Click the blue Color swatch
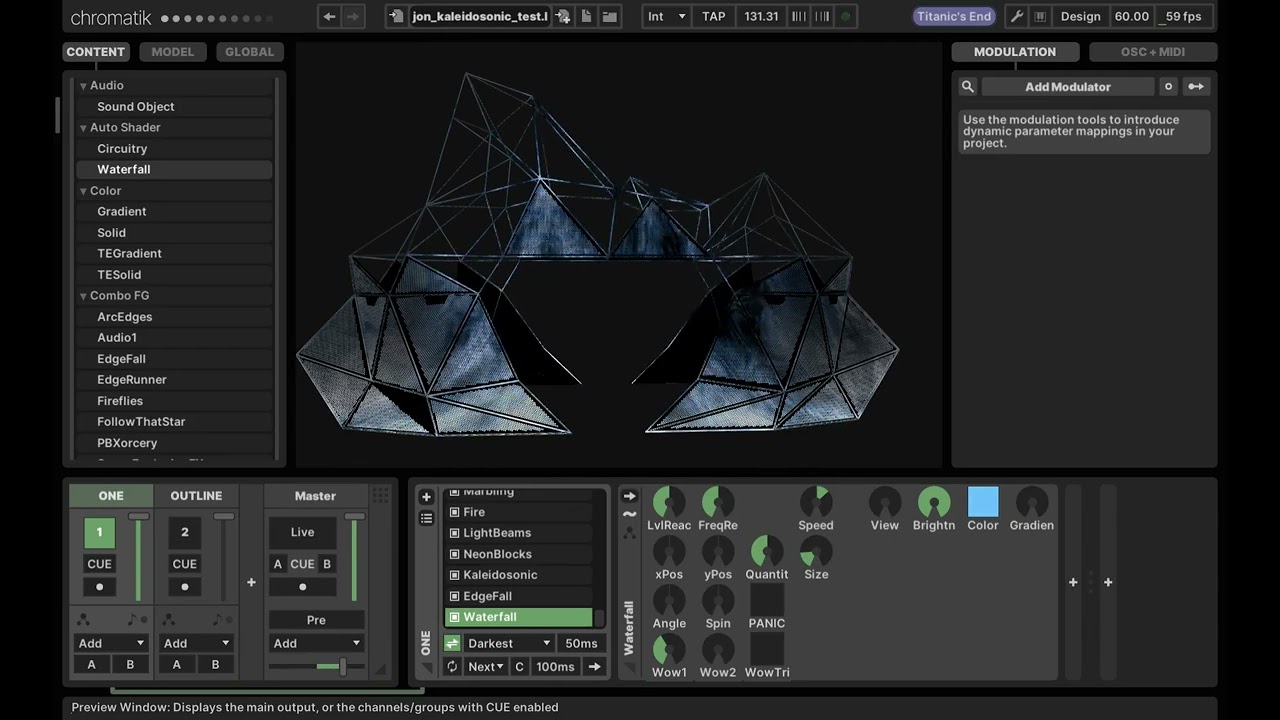This screenshot has height=720, width=1280. [x=982, y=502]
